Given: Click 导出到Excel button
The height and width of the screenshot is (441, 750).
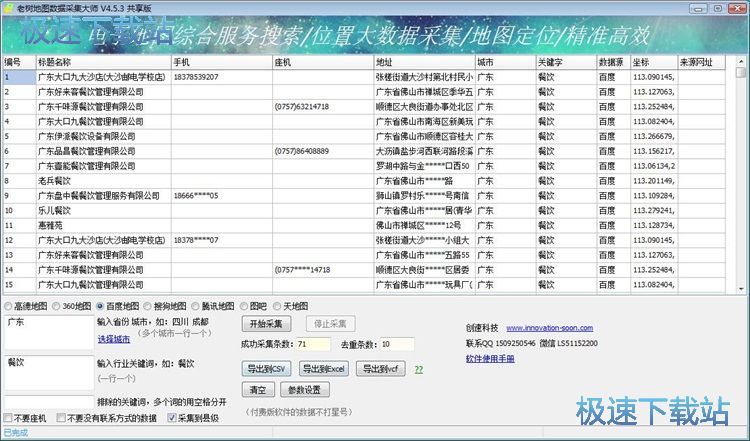Looking at the screenshot, I should tap(324, 369).
